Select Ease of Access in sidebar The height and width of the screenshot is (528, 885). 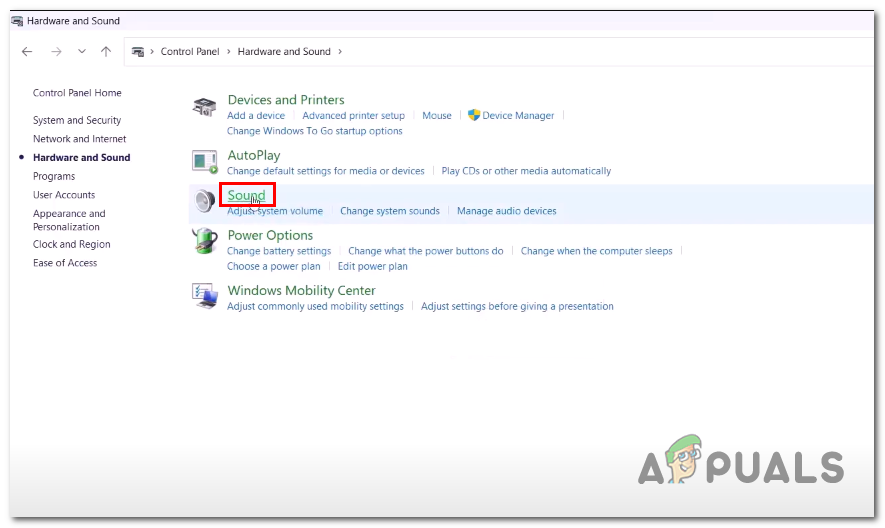[x=65, y=263]
